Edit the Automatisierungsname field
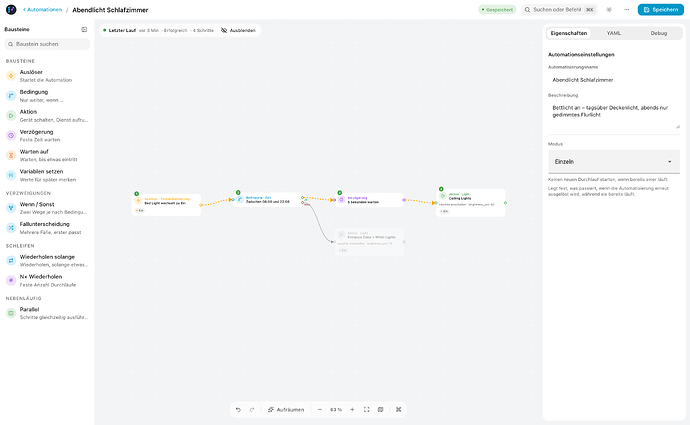 [613, 80]
